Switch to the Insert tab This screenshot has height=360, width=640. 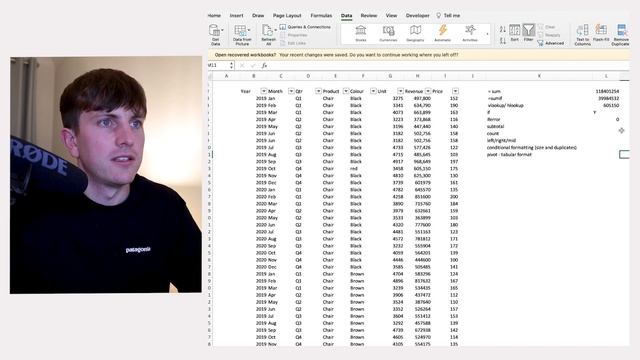[x=236, y=16]
